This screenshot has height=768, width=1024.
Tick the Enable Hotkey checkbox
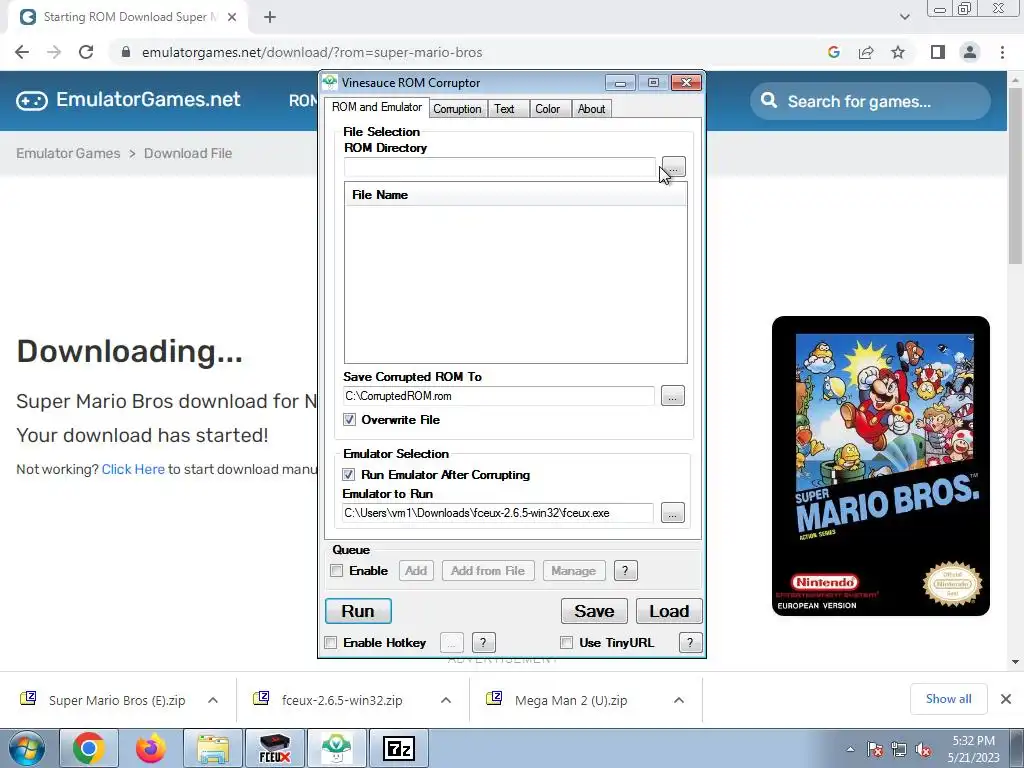click(x=331, y=643)
